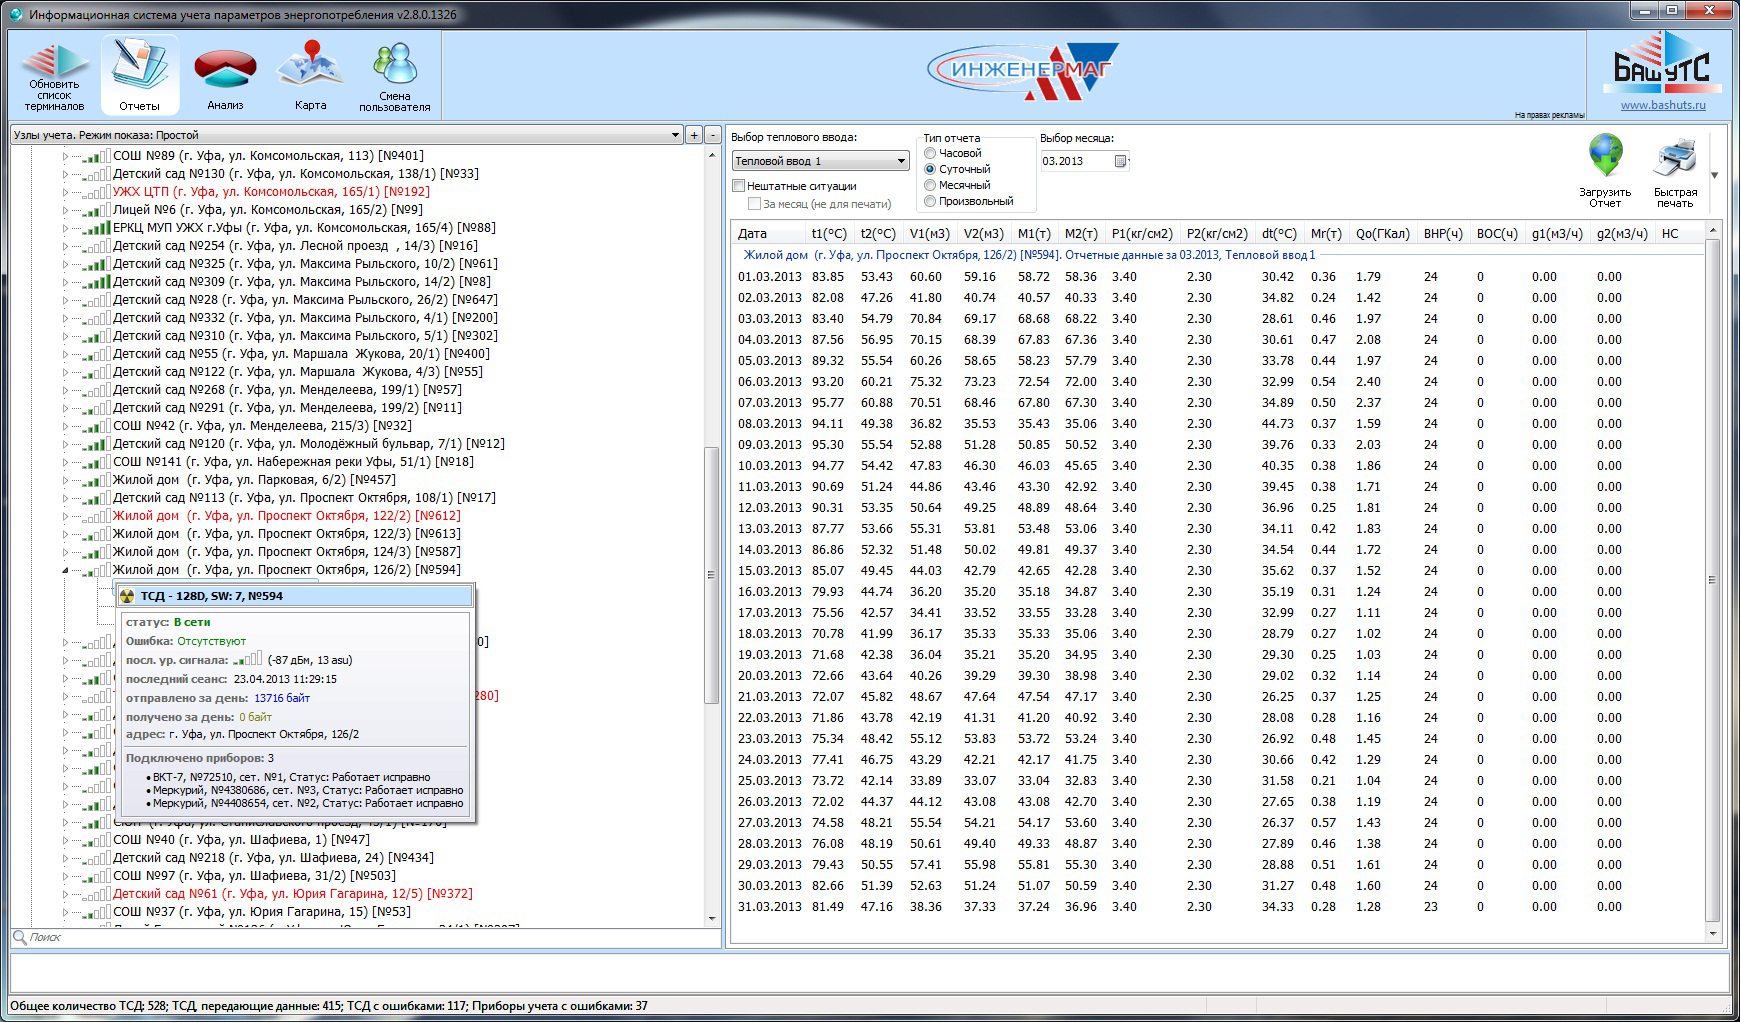Screen dimensions: 1741x1023
Task: Select УЖХ ЦТП Комсомольская 165/1 row
Action: [x=271, y=192]
